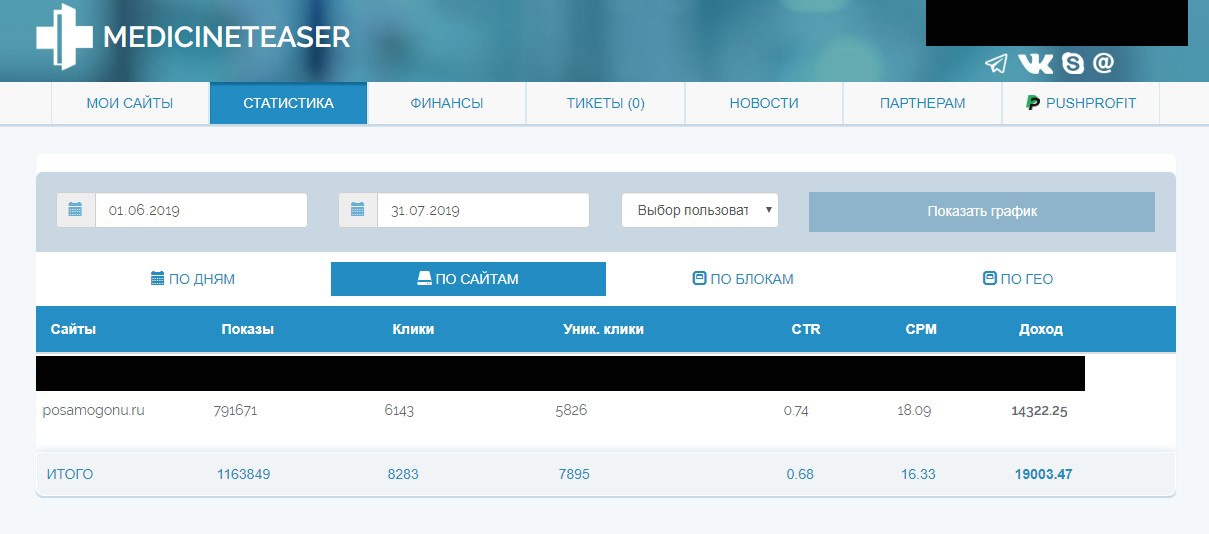This screenshot has width=1209, height=534.
Task: Click the Уник. клики column header
Action: 603,329
